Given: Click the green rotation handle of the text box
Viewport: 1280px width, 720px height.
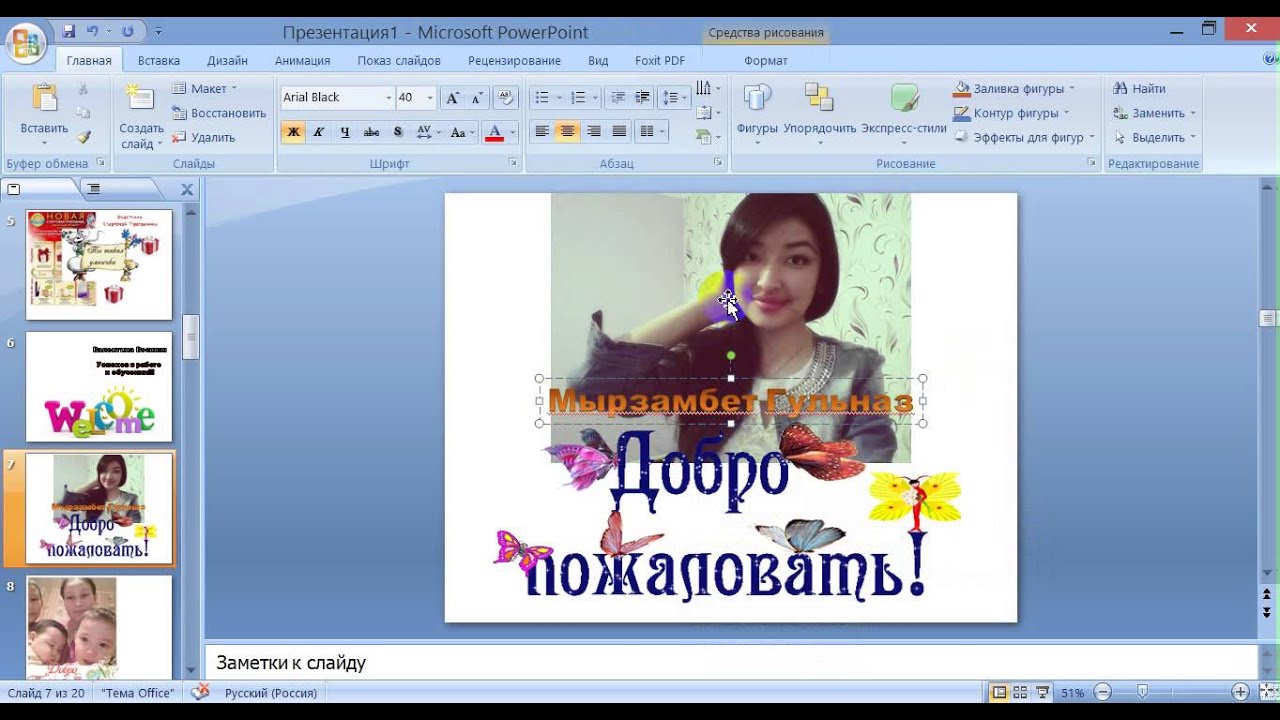Looking at the screenshot, I should (x=731, y=356).
